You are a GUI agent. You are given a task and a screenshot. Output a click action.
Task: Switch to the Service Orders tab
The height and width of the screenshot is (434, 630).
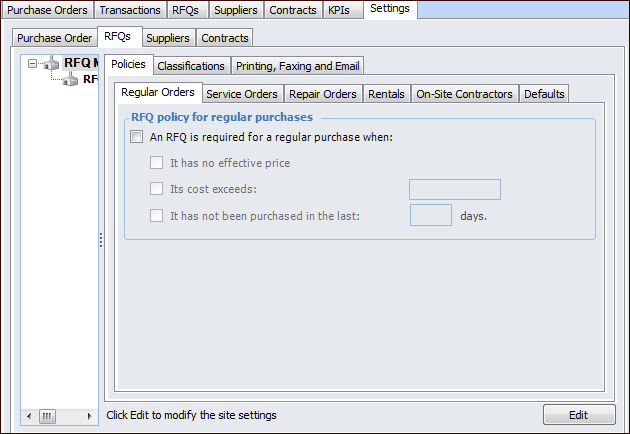(x=242, y=94)
